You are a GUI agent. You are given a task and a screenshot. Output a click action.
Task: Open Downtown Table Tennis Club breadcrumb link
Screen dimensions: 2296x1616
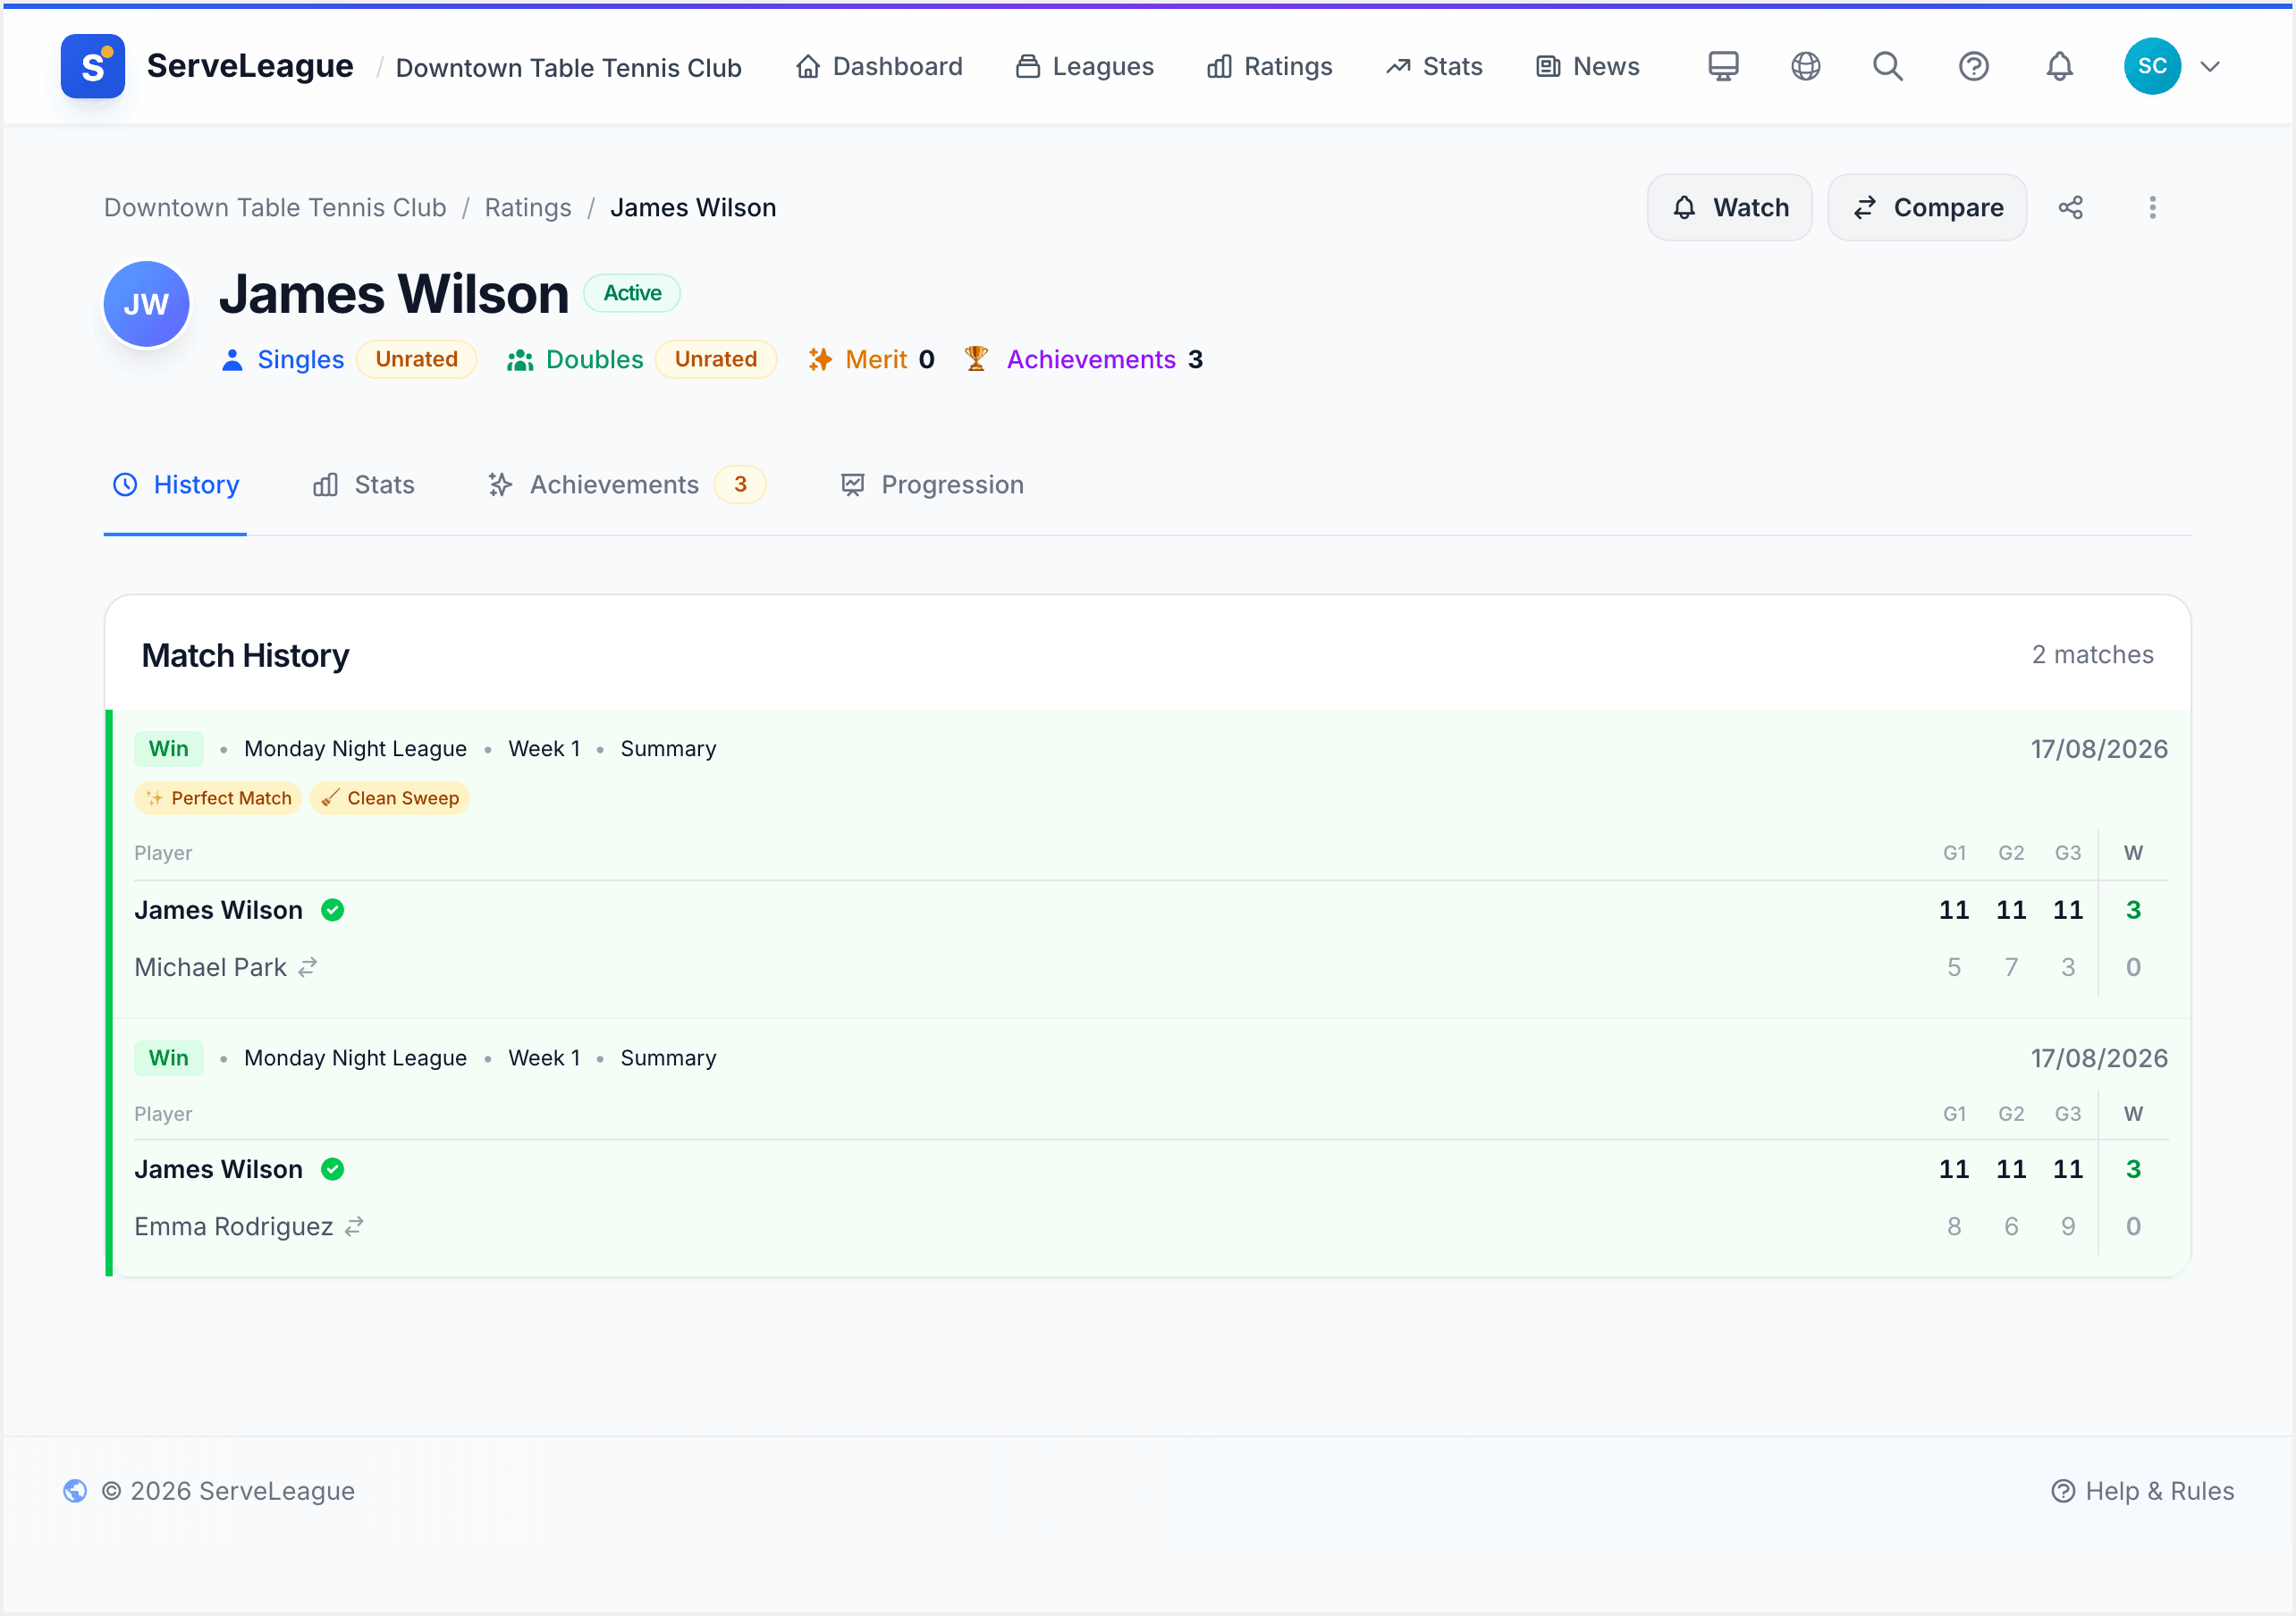[275, 207]
